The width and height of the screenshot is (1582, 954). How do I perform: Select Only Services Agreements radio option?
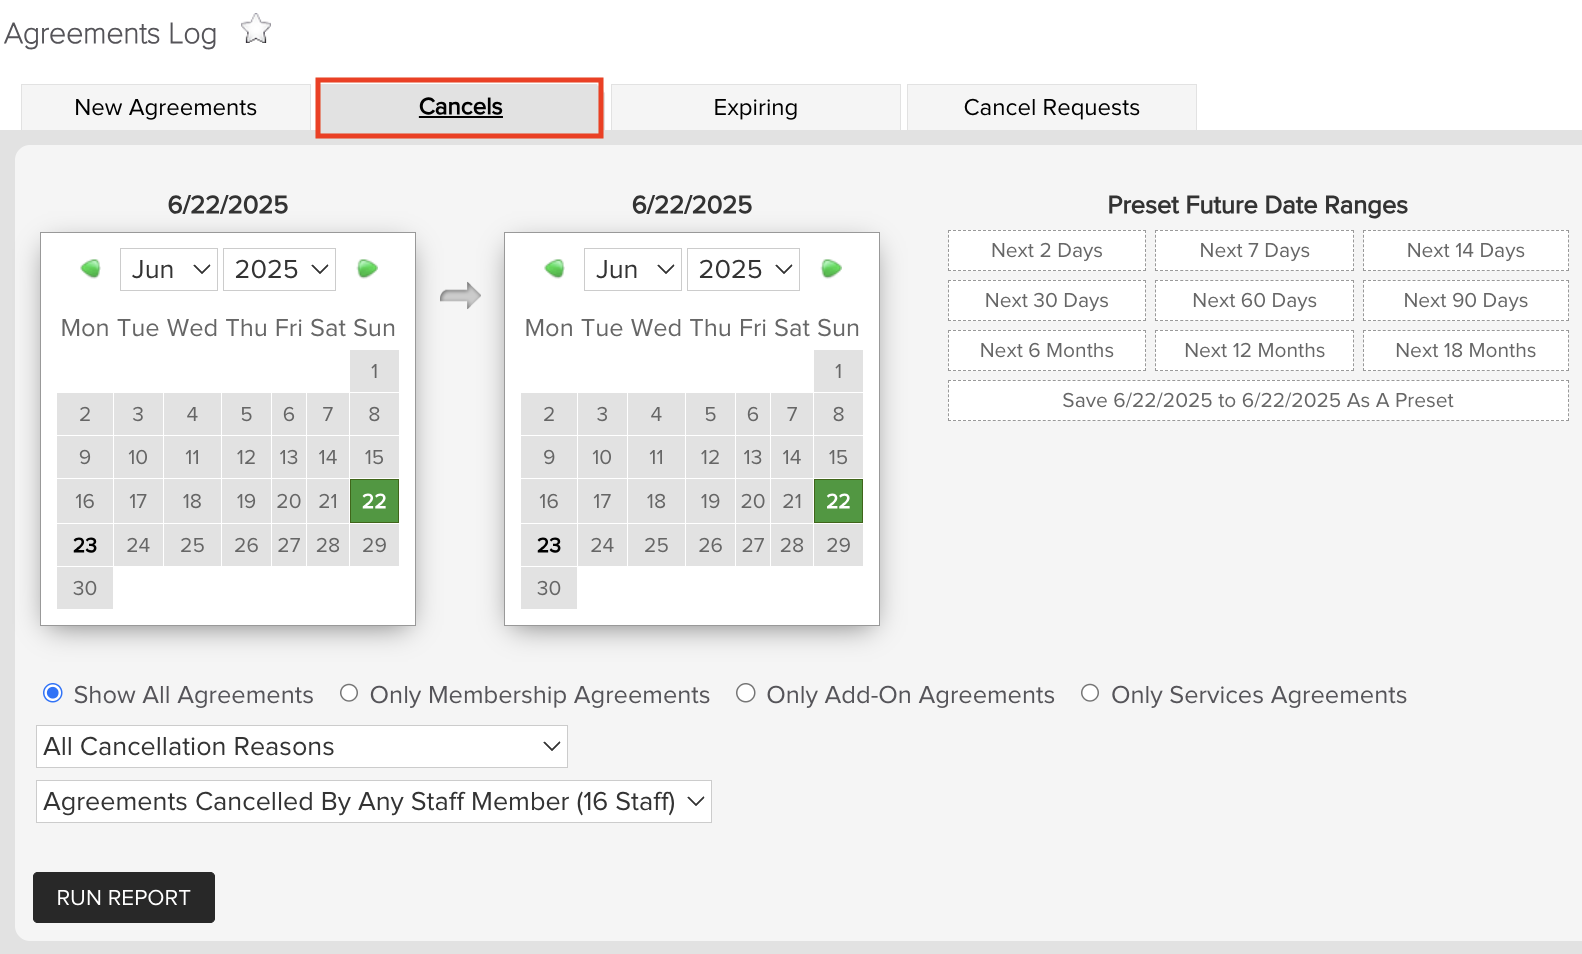1090,693
